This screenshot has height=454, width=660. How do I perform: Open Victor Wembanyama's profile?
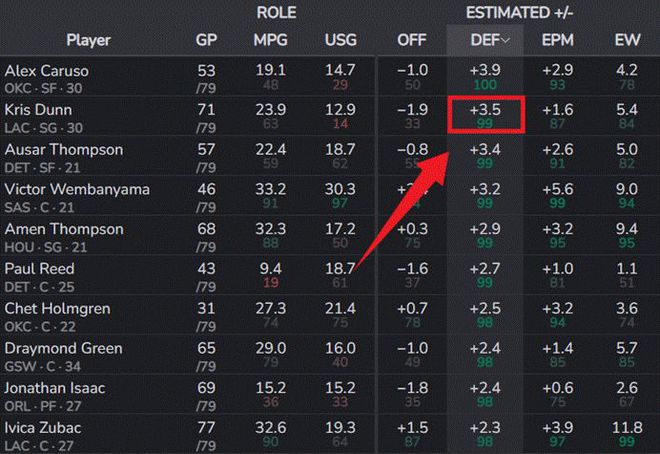pyautogui.click(x=77, y=189)
